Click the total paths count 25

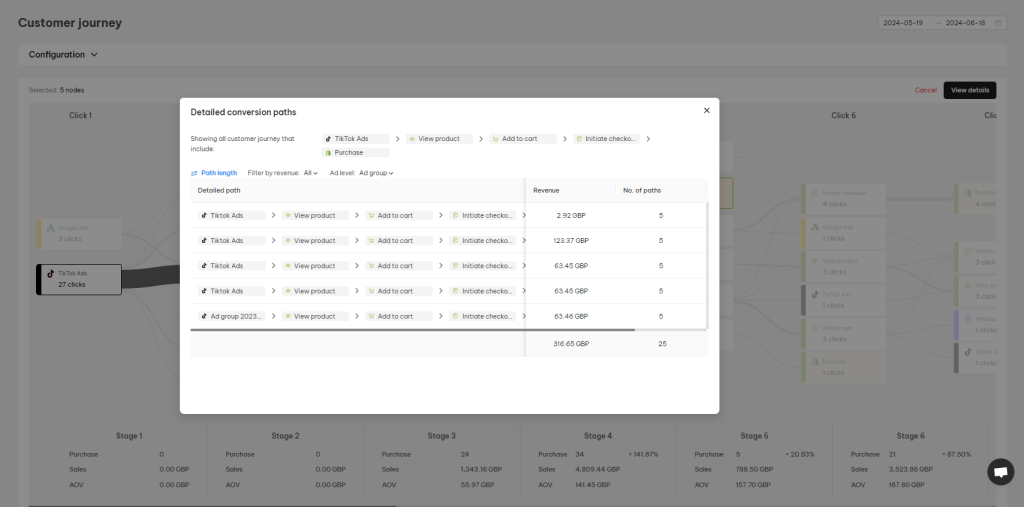tap(662, 344)
